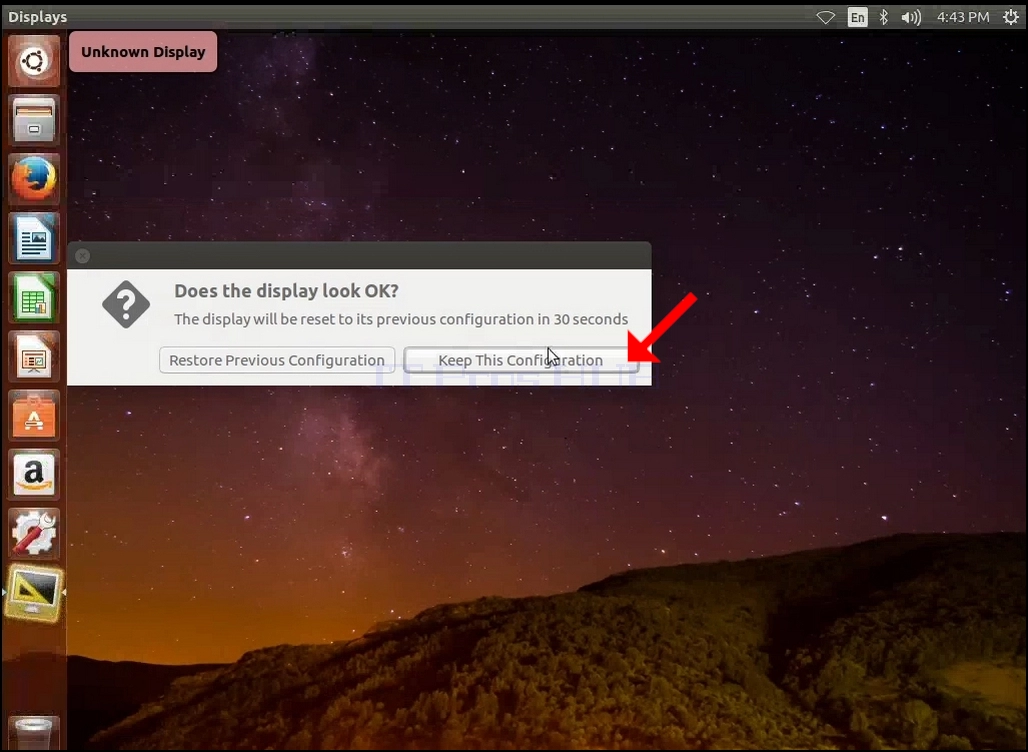Open System Settings wrench-and-gear icon
Screen dimensions: 1028x752
pyautogui.click(x=34, y=534)
